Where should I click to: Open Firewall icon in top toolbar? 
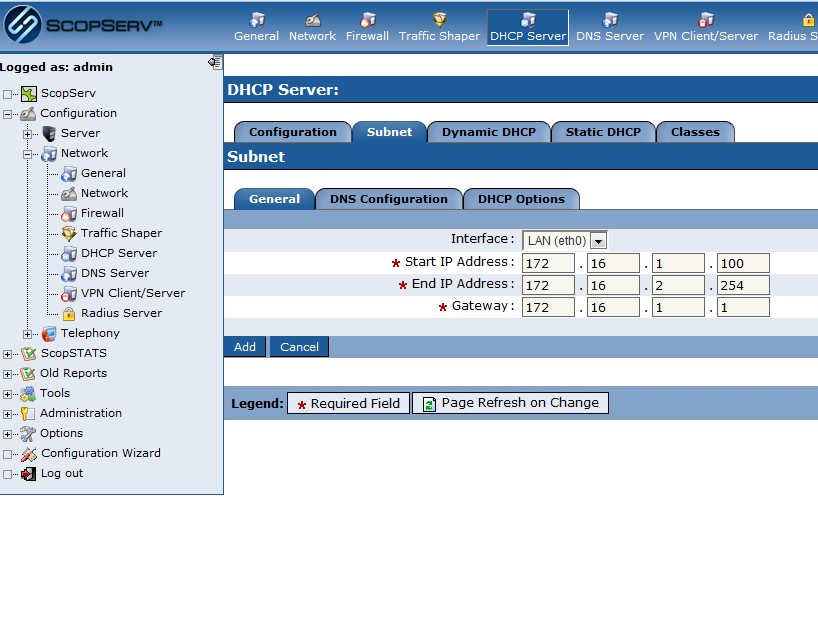(368, 20)
